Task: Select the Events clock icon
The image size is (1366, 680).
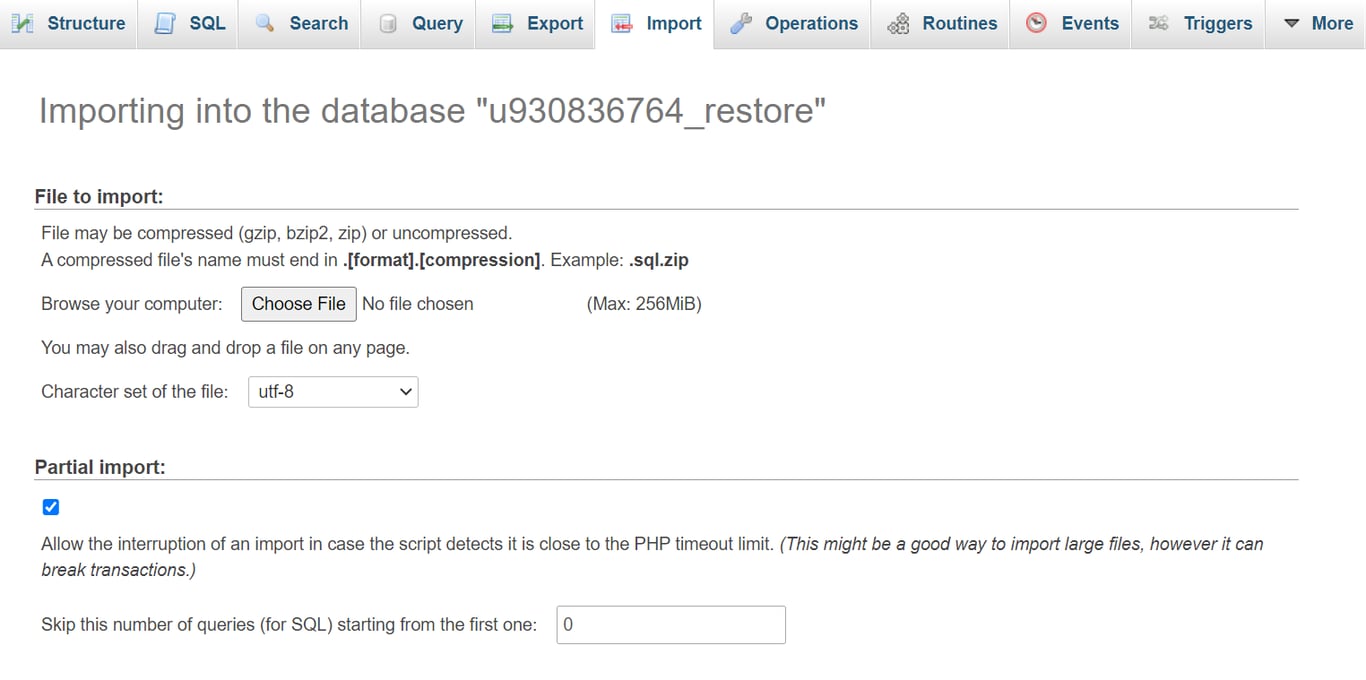Action: (1037, 22)
